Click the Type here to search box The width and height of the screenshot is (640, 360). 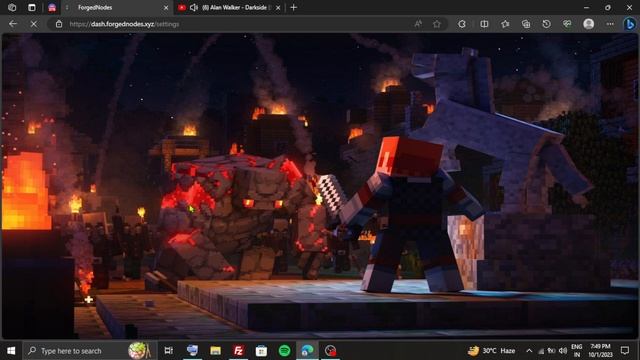(x=90, y=351)
